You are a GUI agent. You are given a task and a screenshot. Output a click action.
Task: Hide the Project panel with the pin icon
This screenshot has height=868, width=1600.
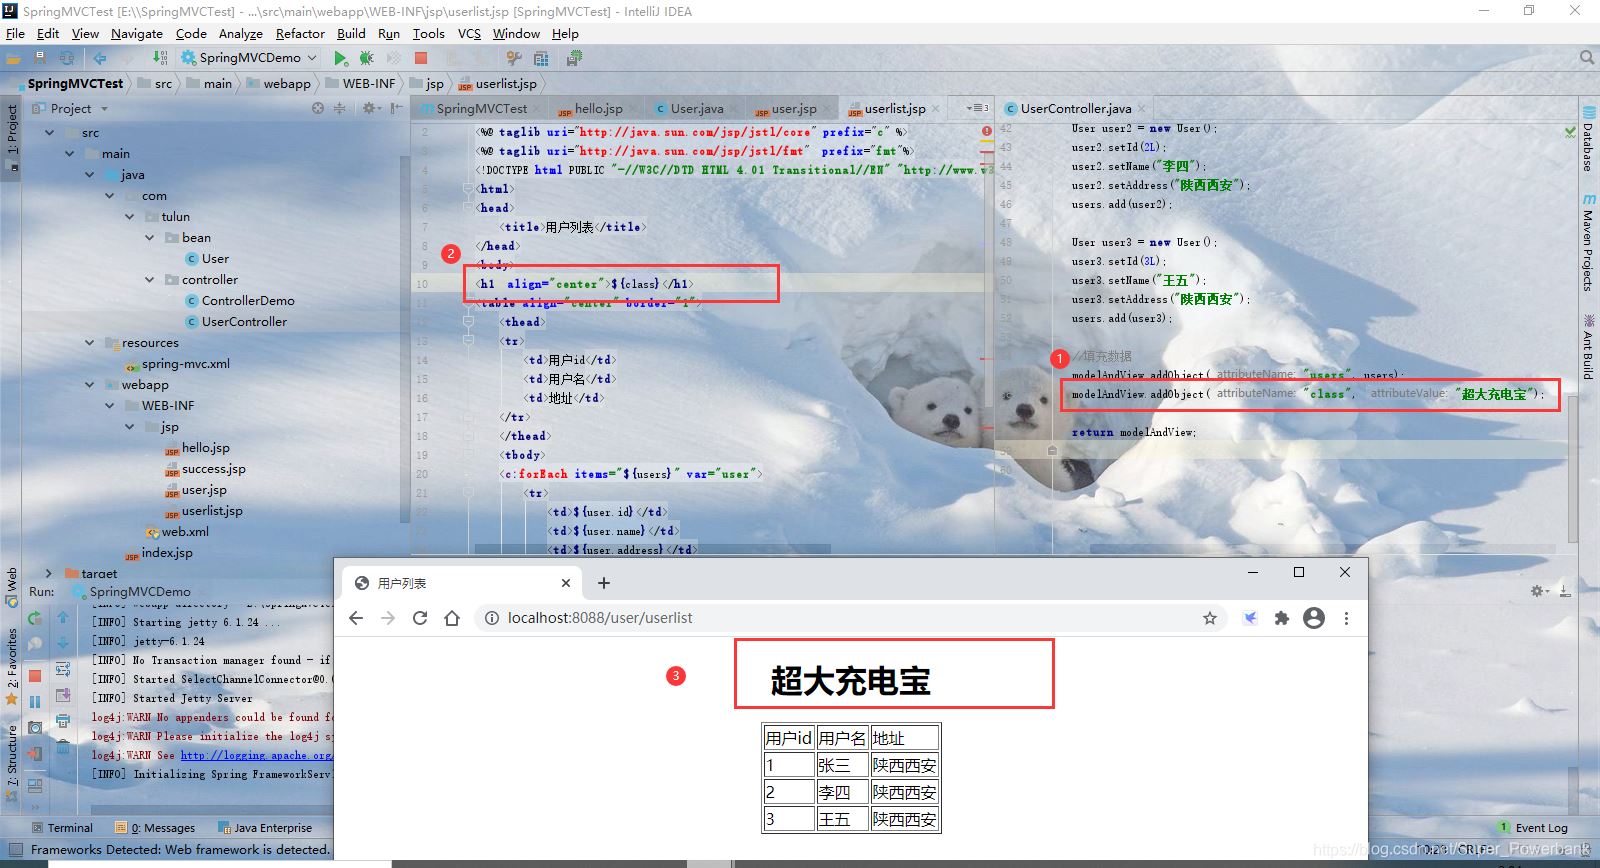(397, 108)
